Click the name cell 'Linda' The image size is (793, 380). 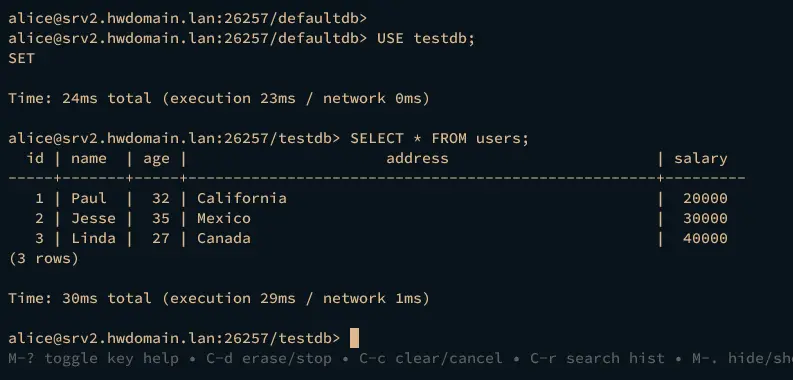[93, 238]
